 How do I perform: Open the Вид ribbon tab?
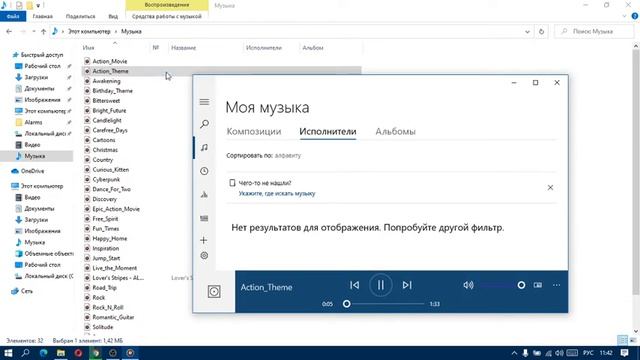coord(113,16)
